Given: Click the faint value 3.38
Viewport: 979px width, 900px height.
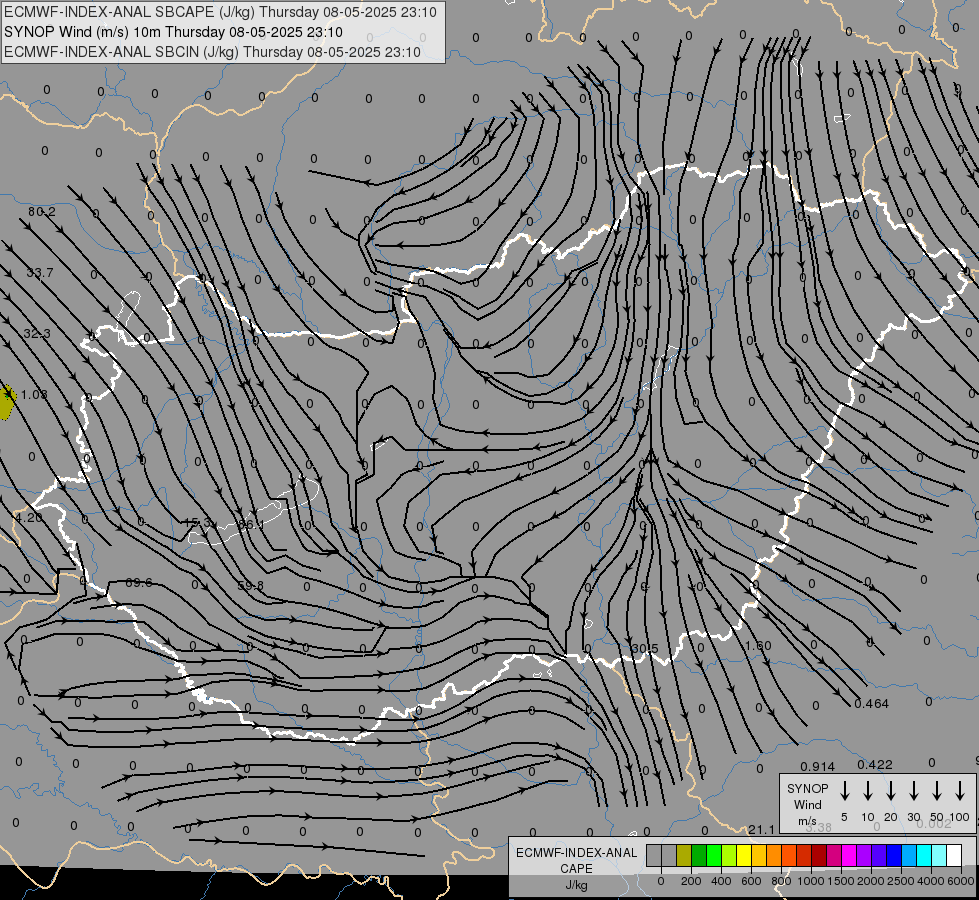Looking at the screenshot, I should [819, 828].
